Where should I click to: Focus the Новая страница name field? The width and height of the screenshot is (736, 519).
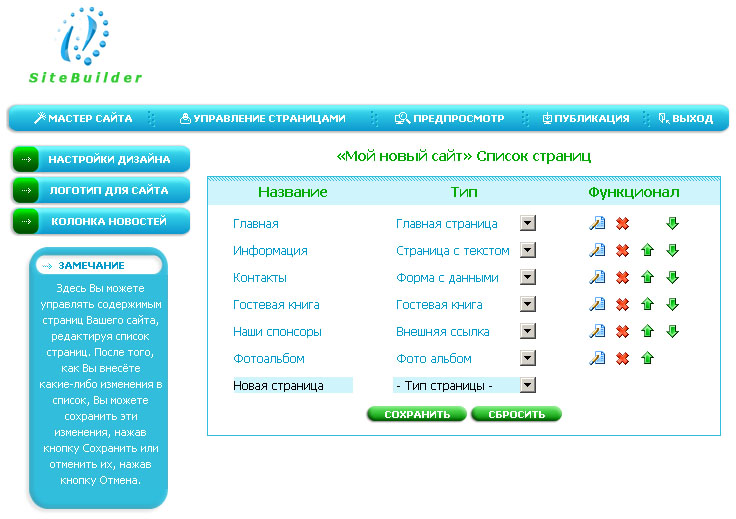tap(293, 385)
